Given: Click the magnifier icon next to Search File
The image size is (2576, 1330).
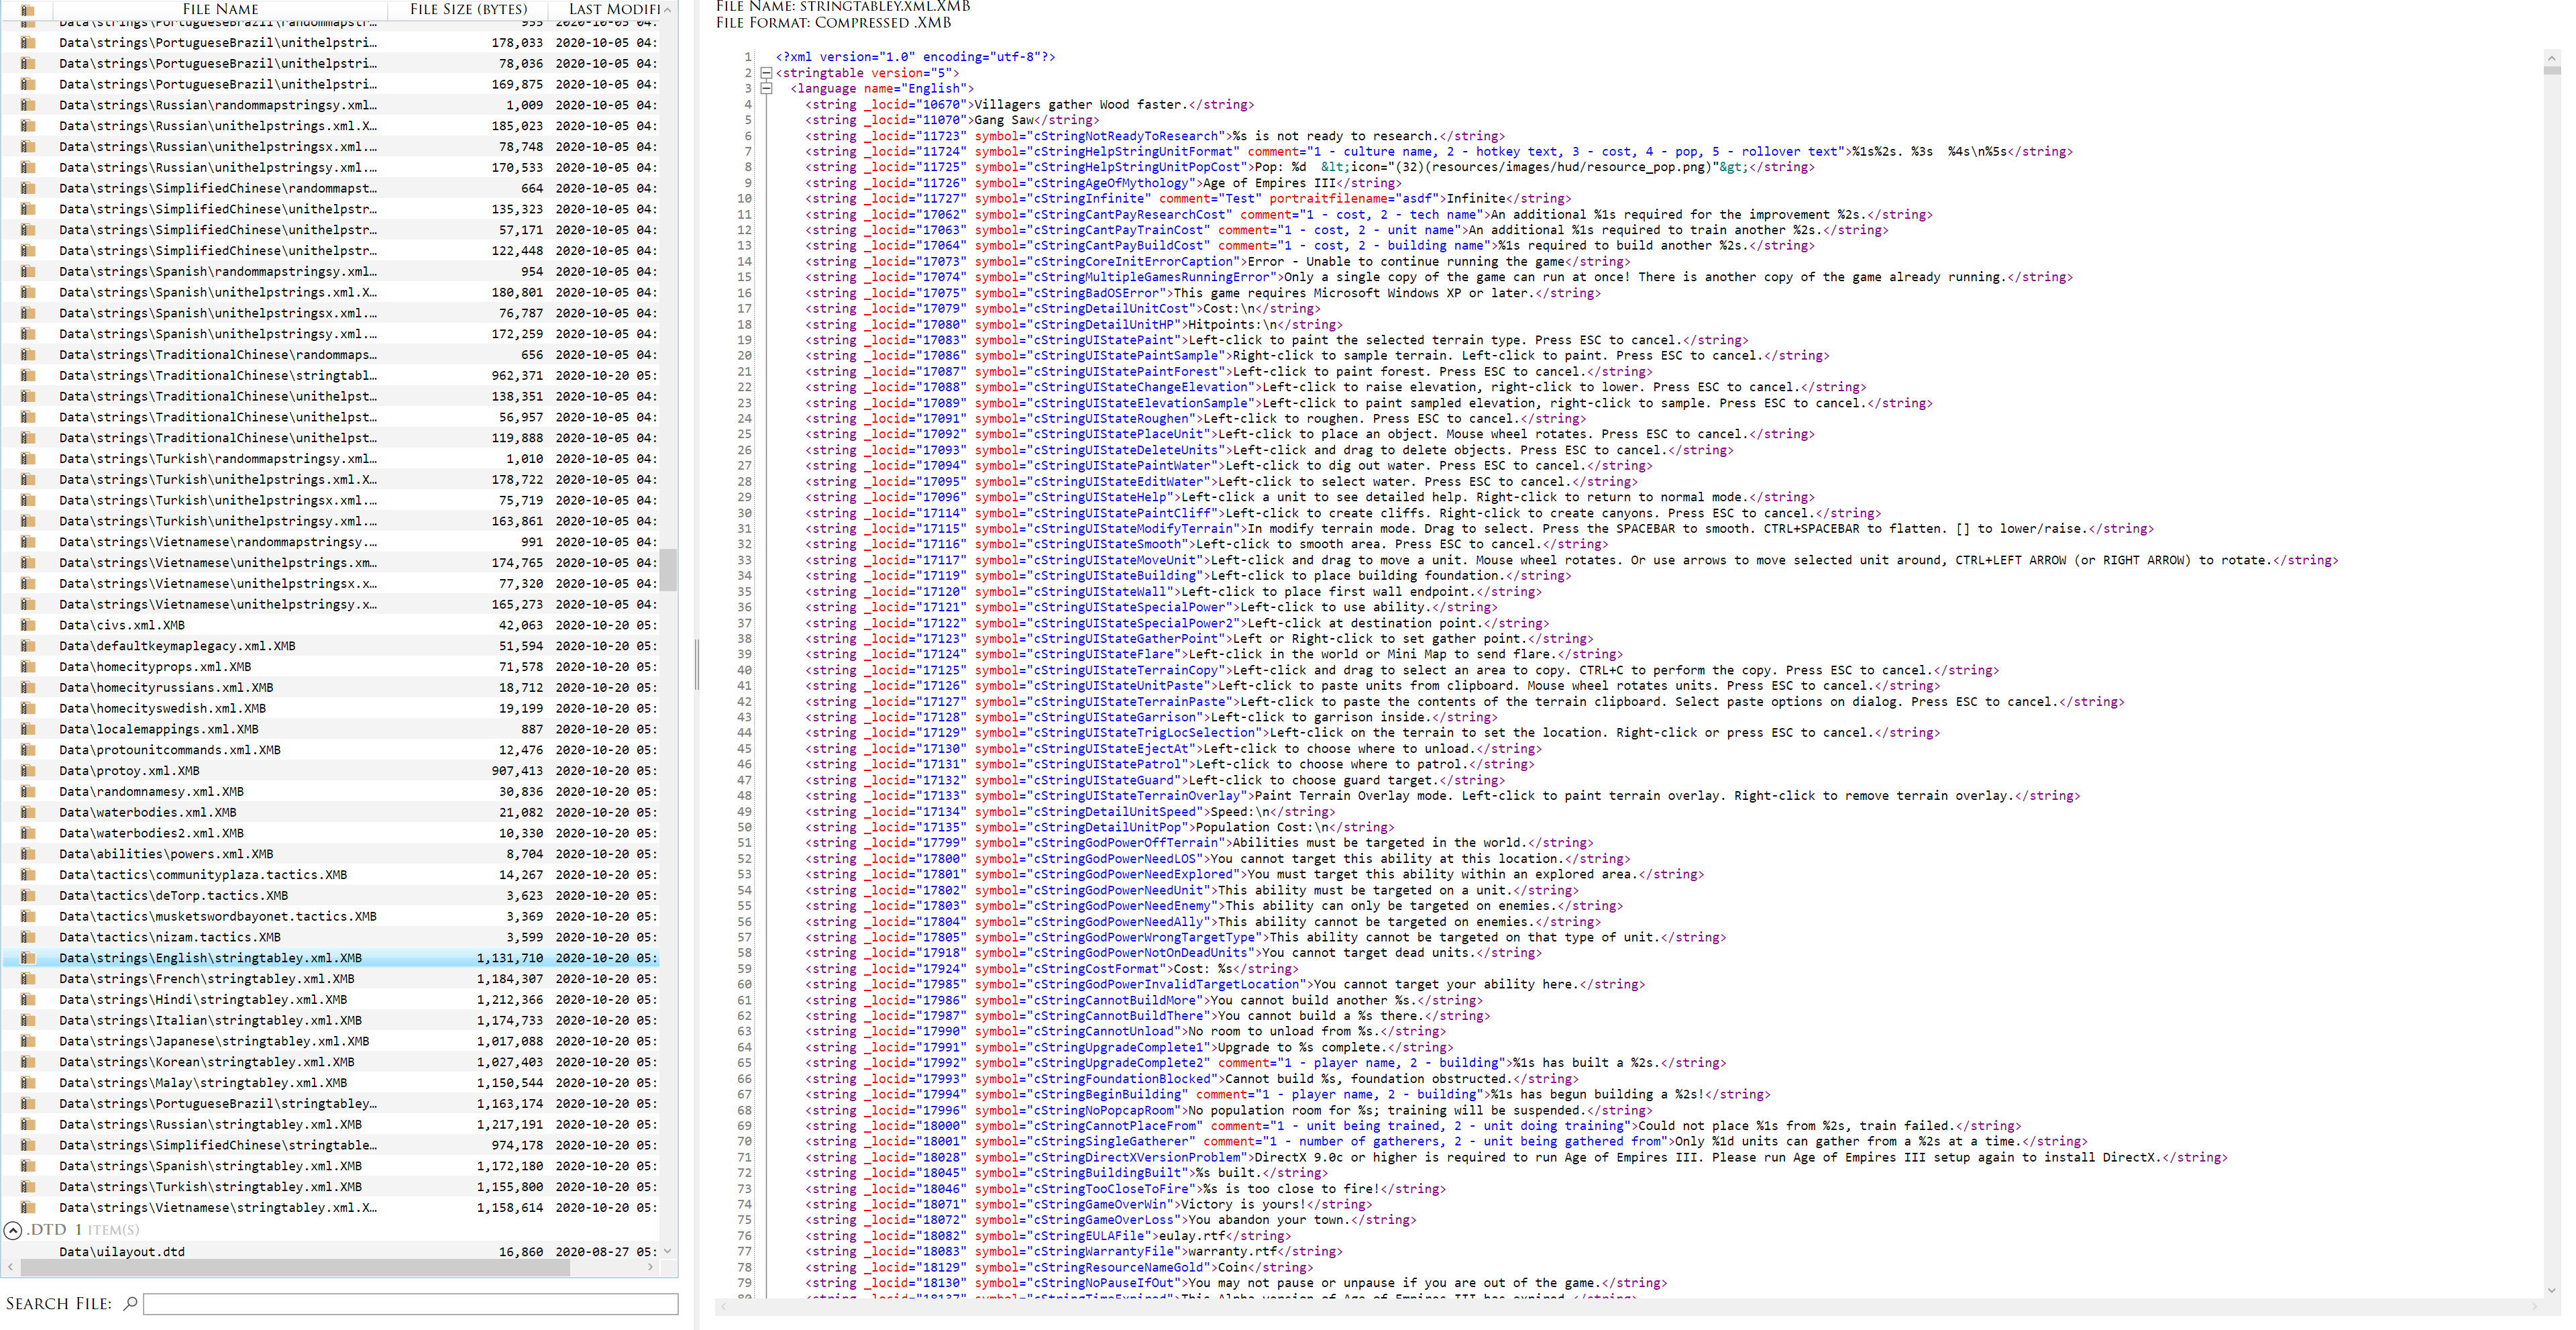Looking at the screenshot, I should [x=130, y=1303].
